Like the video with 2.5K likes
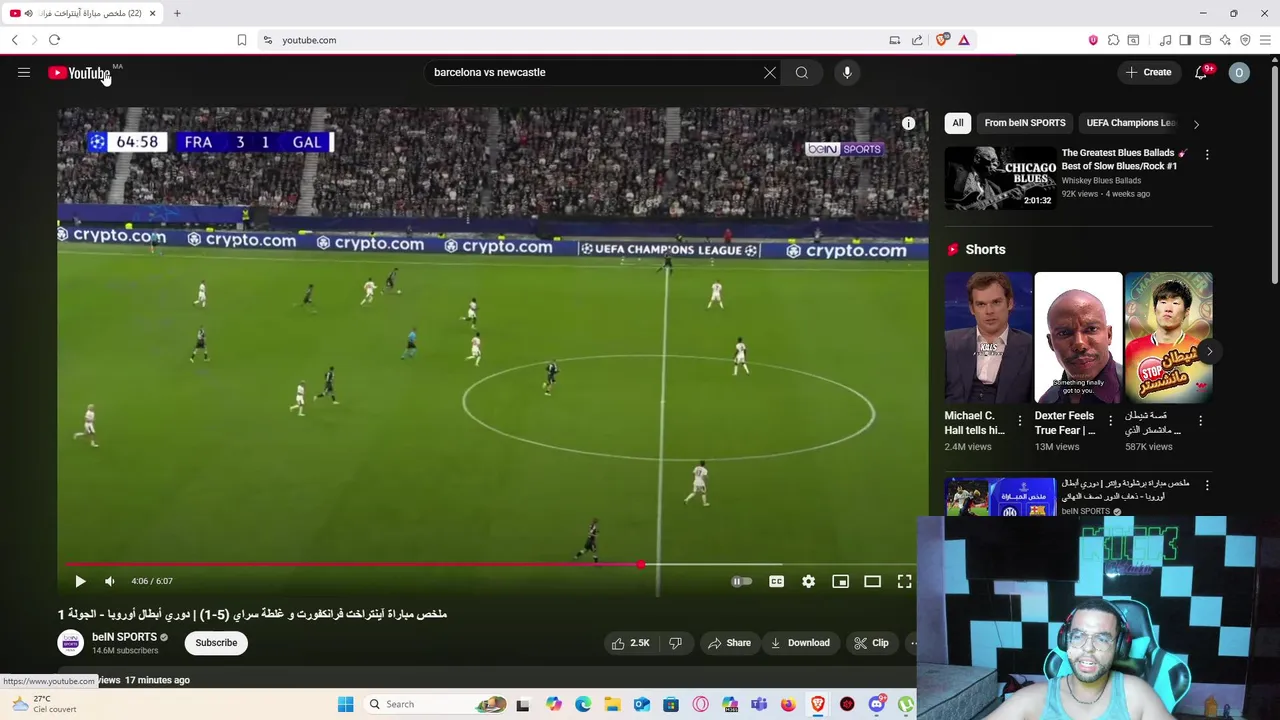 point(631,643)
